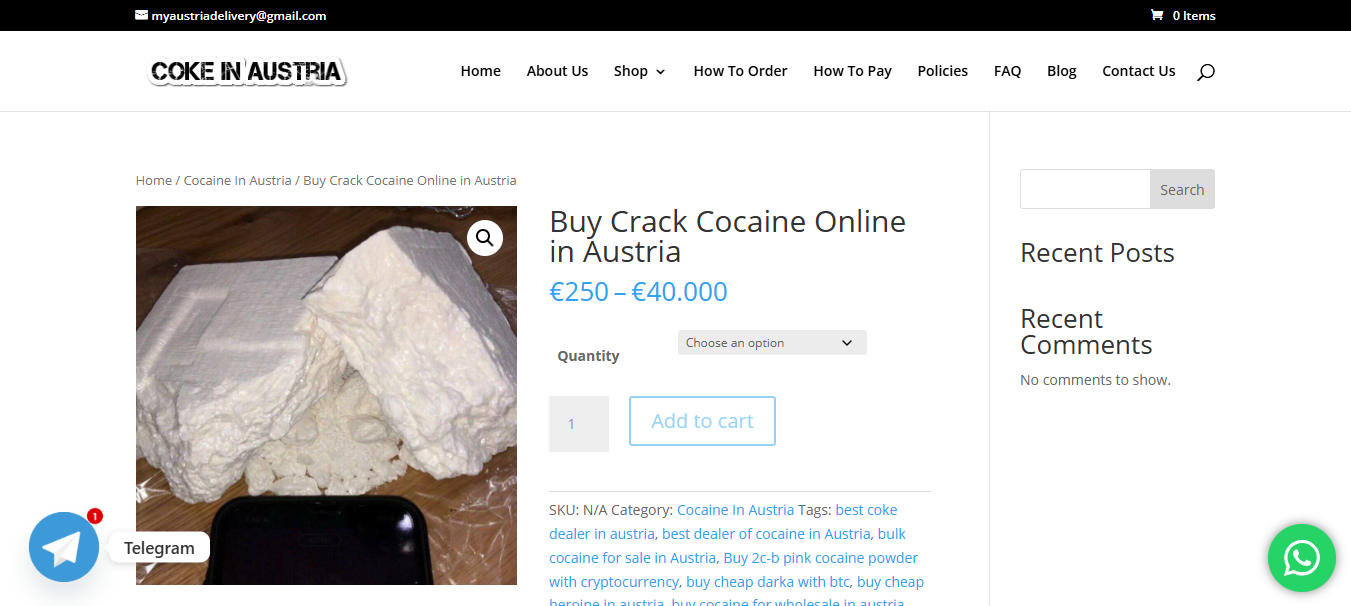
Task: Click the header search magnifier icon
Action: point(1205,71)
